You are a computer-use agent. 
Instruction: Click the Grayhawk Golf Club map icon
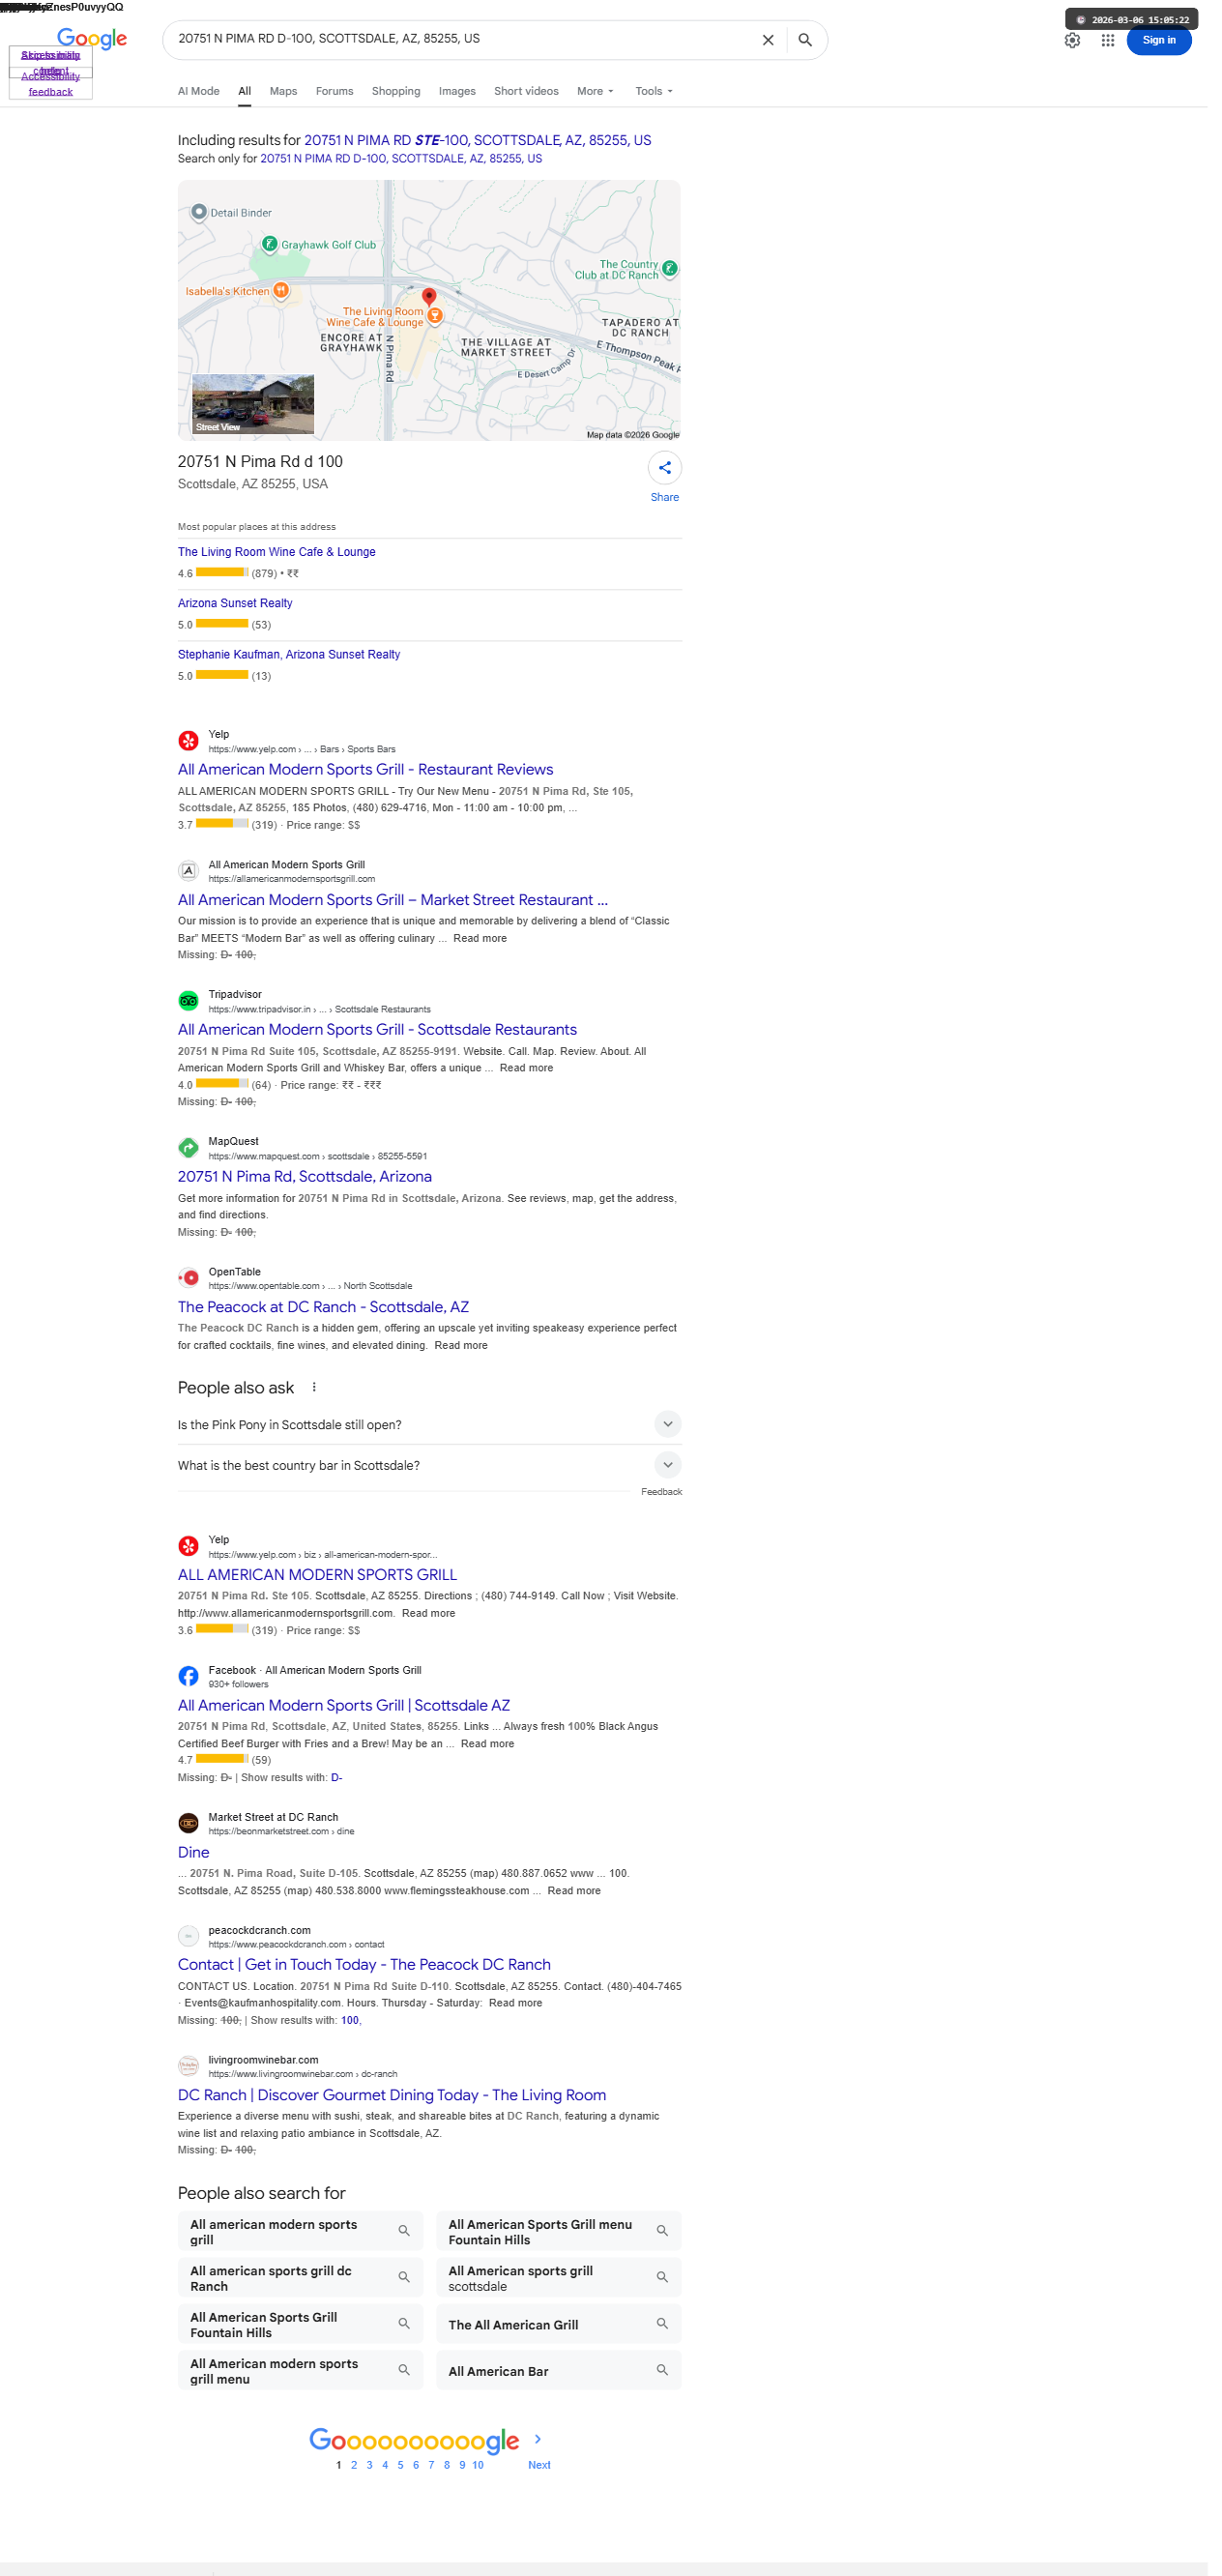[x=272, y=247]
